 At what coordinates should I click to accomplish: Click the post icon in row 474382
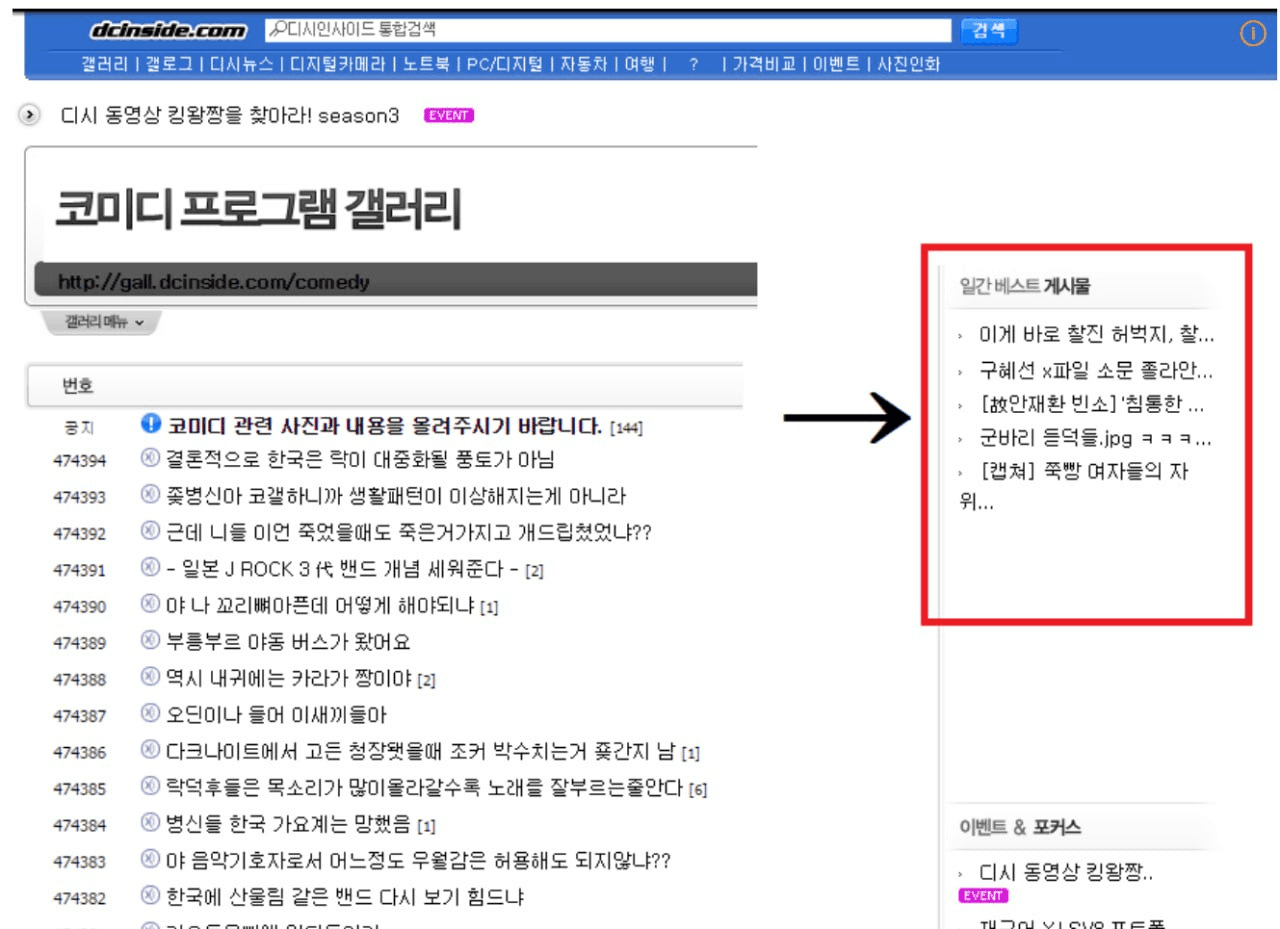click(151, 894)
